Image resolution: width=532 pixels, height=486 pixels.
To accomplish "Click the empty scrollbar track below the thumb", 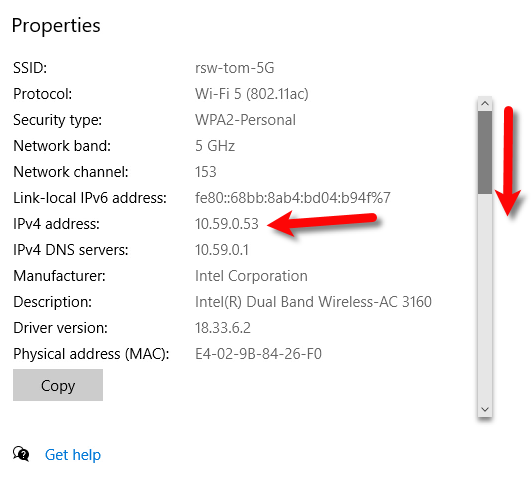I will (485, 298).
